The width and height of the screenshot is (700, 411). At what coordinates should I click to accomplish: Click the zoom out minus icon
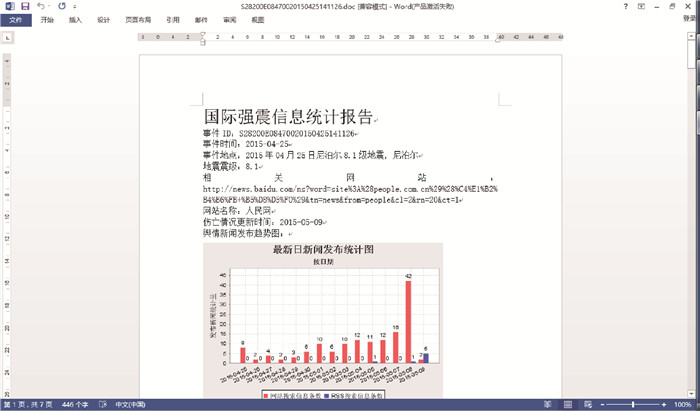tap(600, 404)
